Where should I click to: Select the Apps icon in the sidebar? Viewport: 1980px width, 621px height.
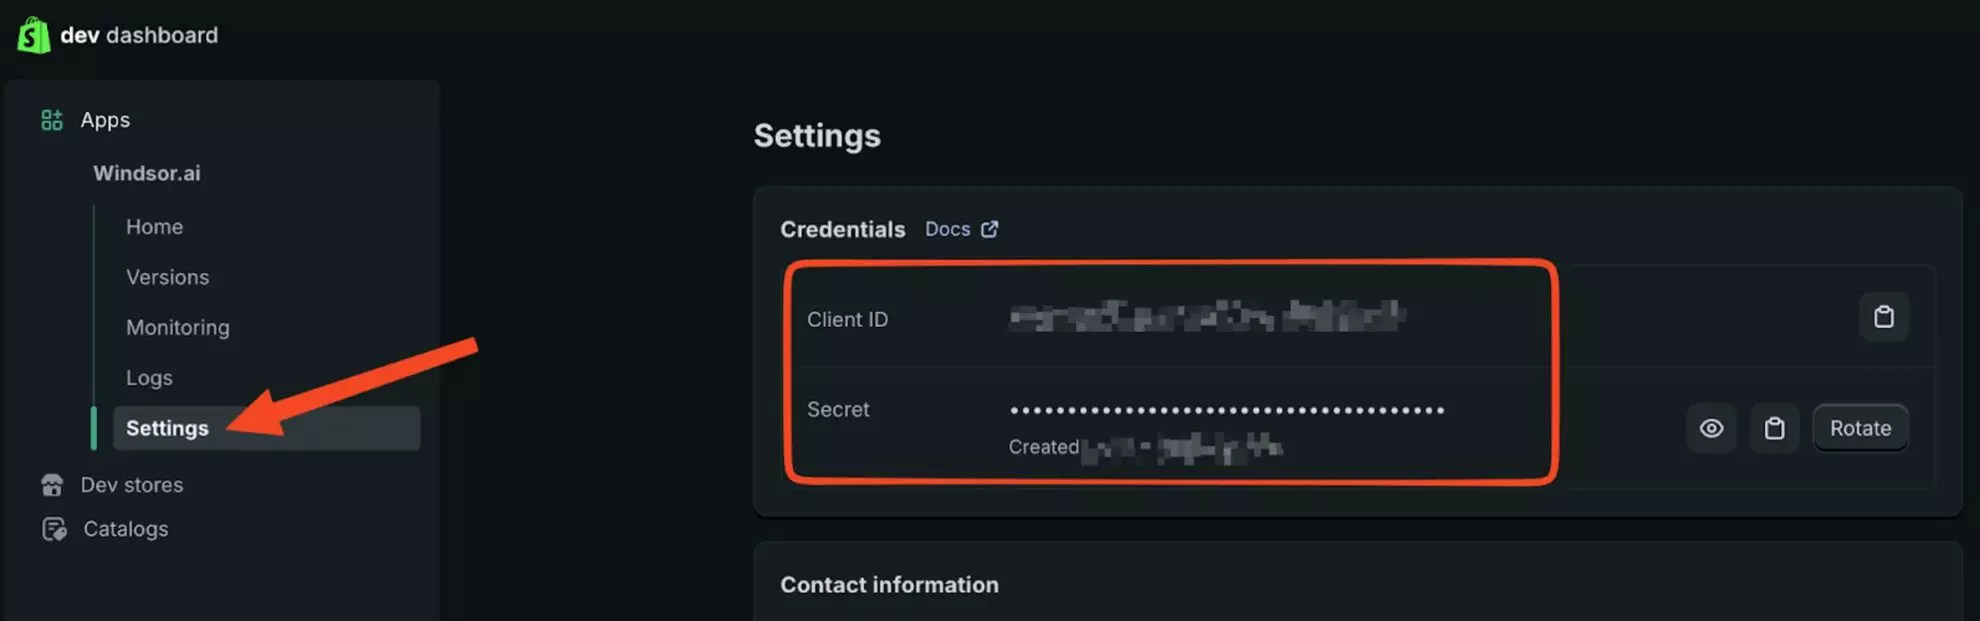(x=51, y=119)
